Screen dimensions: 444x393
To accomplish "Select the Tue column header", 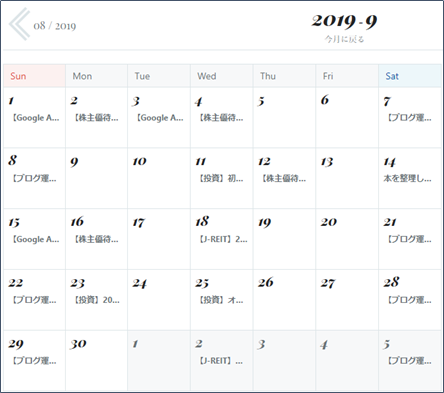I will [x=159, y=76].
